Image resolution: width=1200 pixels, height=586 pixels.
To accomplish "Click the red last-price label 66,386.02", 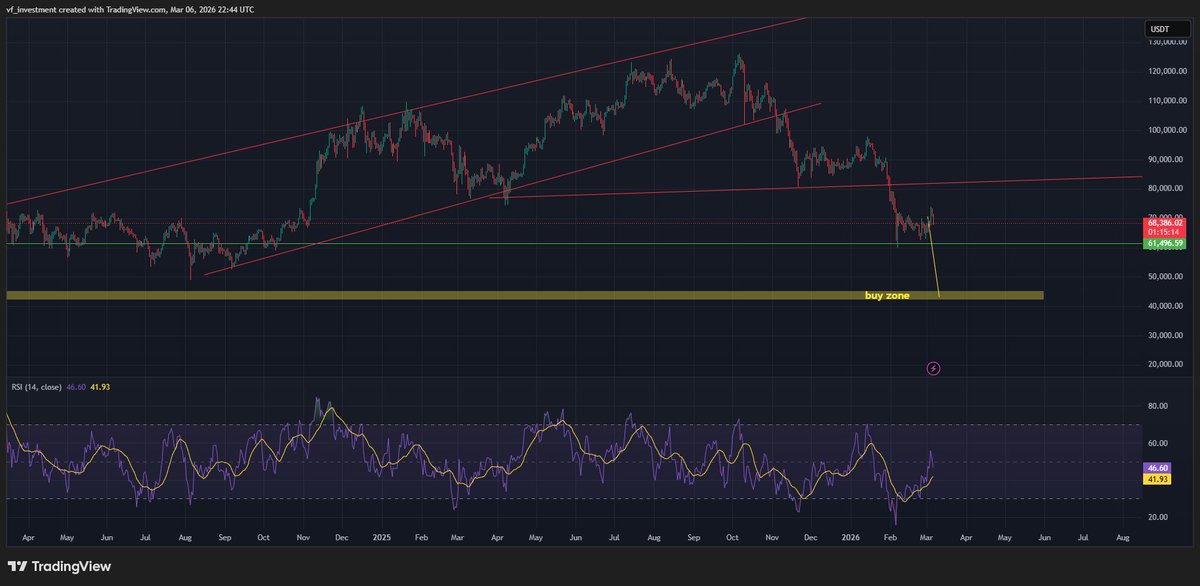I will pos(1165,220).
